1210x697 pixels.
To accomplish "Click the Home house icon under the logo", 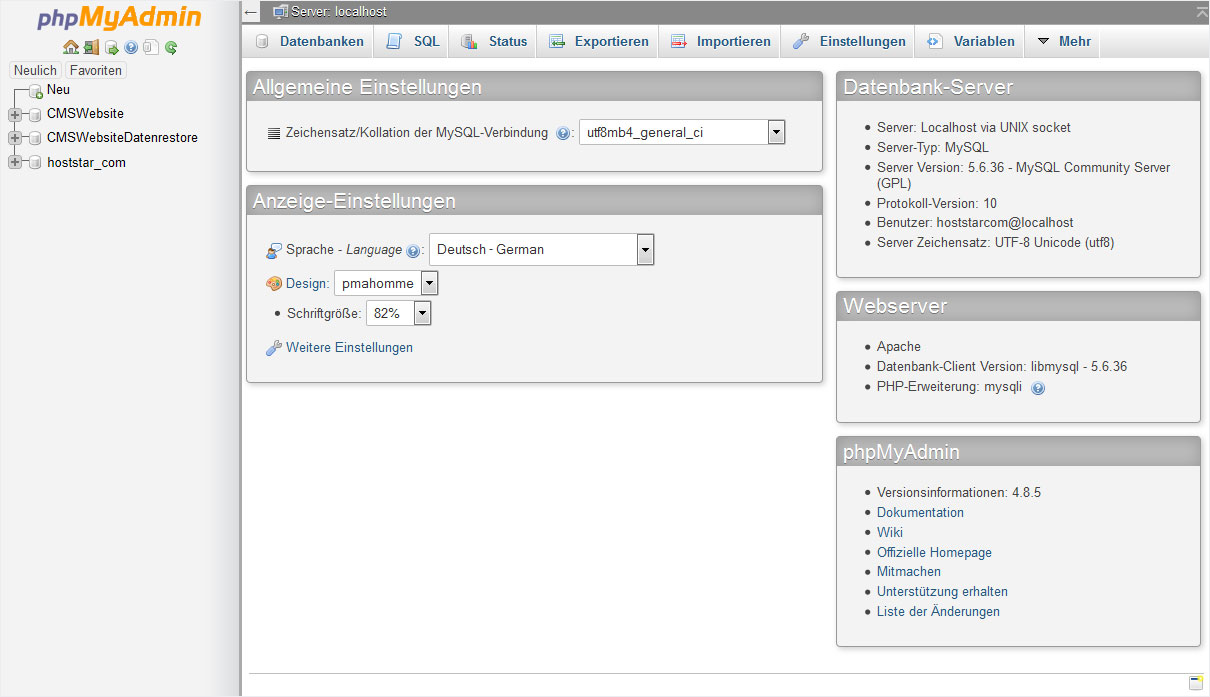I will coord(70,47).
